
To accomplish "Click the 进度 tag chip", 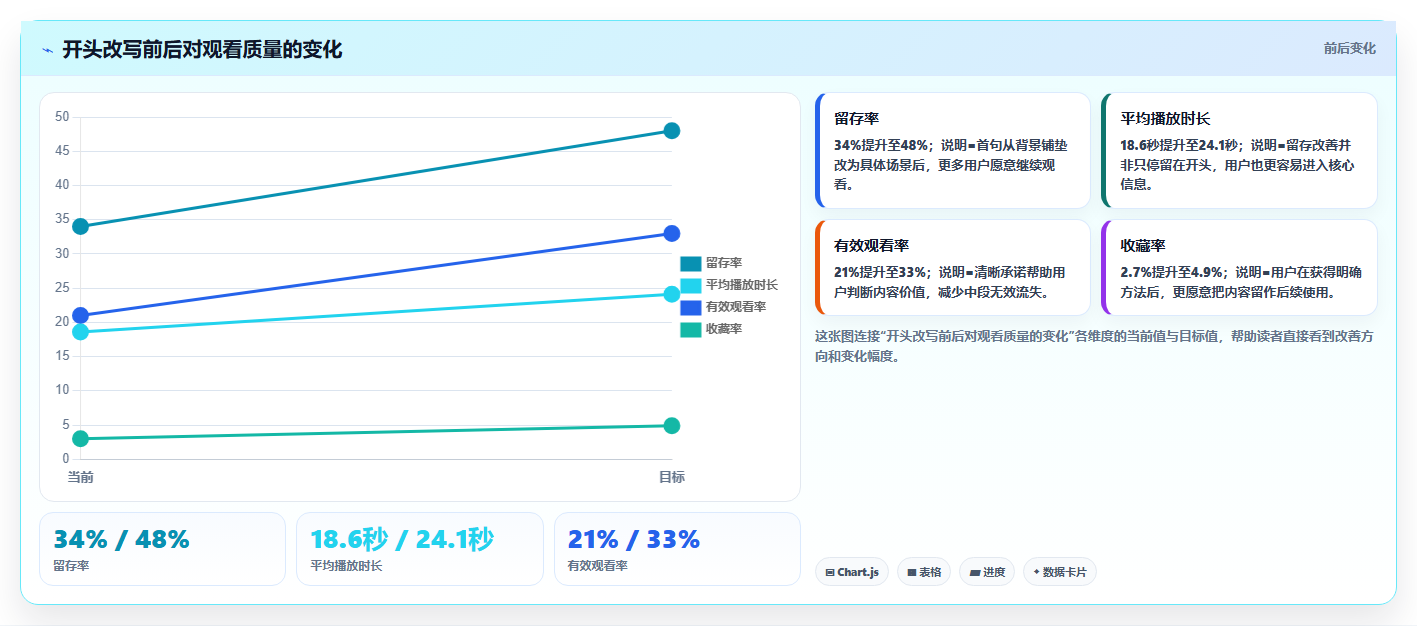I will click(987, 572).
